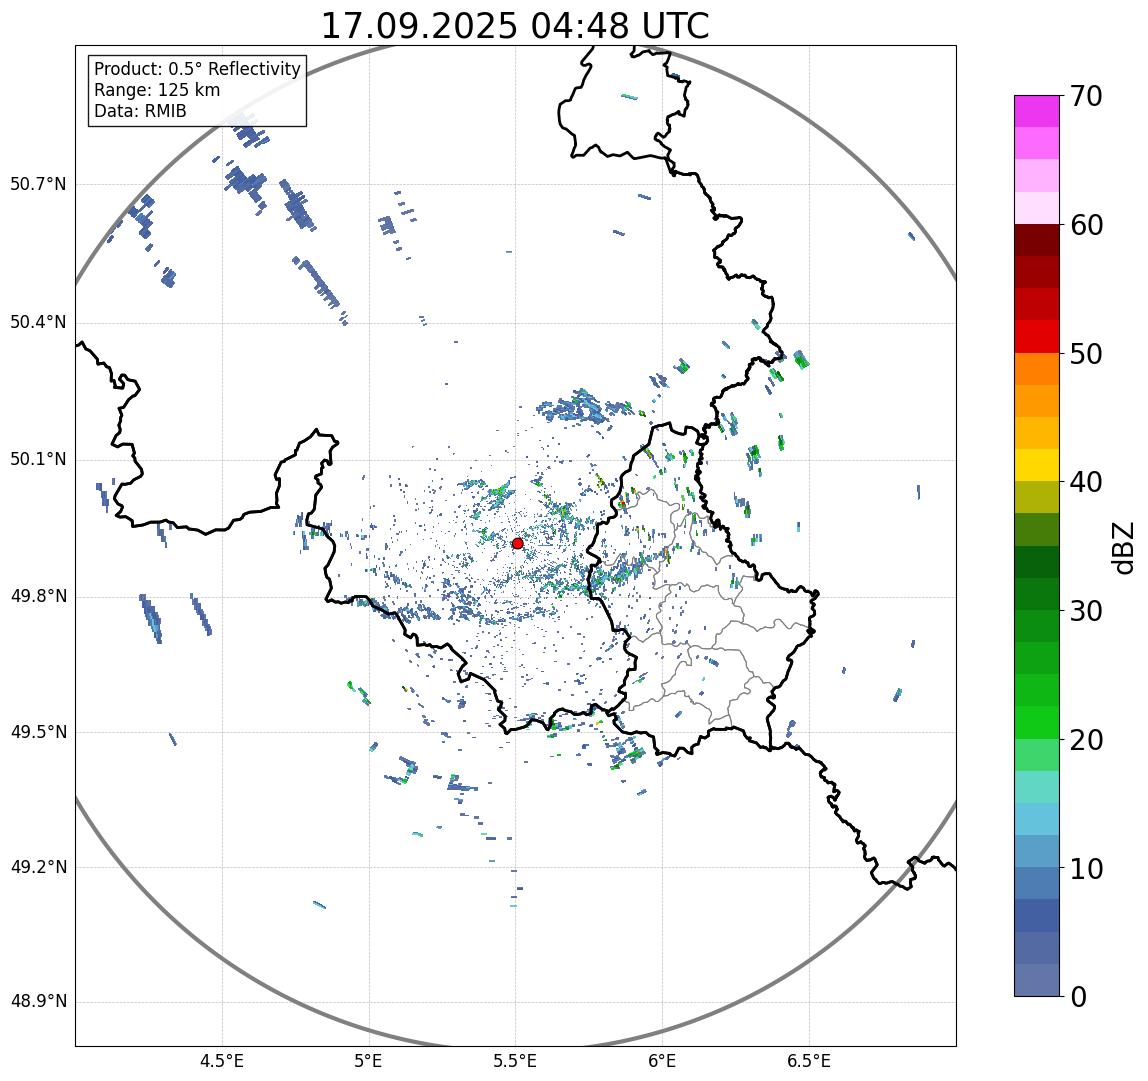Click the 'Range: 125 km' text
Image resolution: width=1148 pixels, height=1081 pixels.
click(x=157, y=90)
